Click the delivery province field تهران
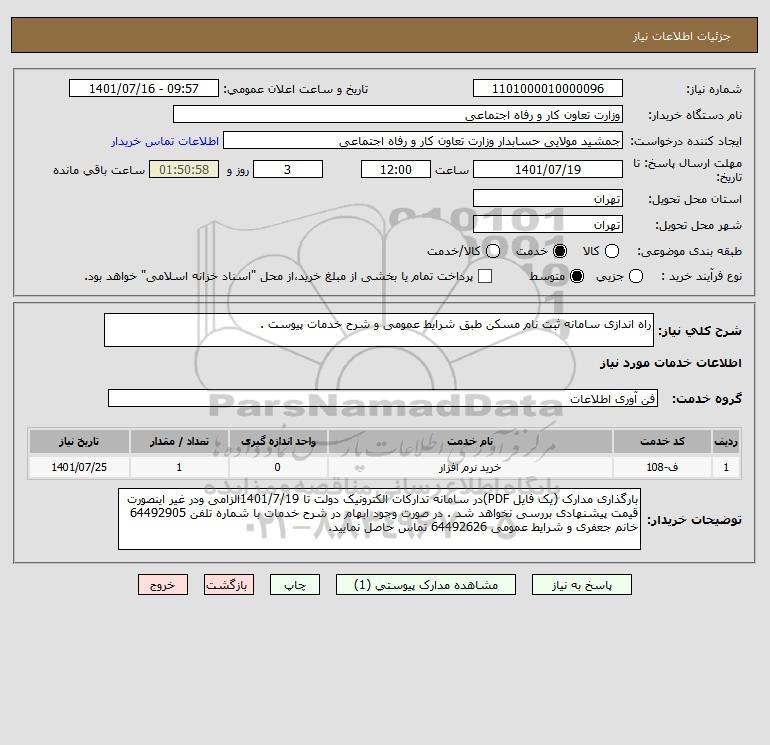770x745 pixels. [x=548, y=198]
